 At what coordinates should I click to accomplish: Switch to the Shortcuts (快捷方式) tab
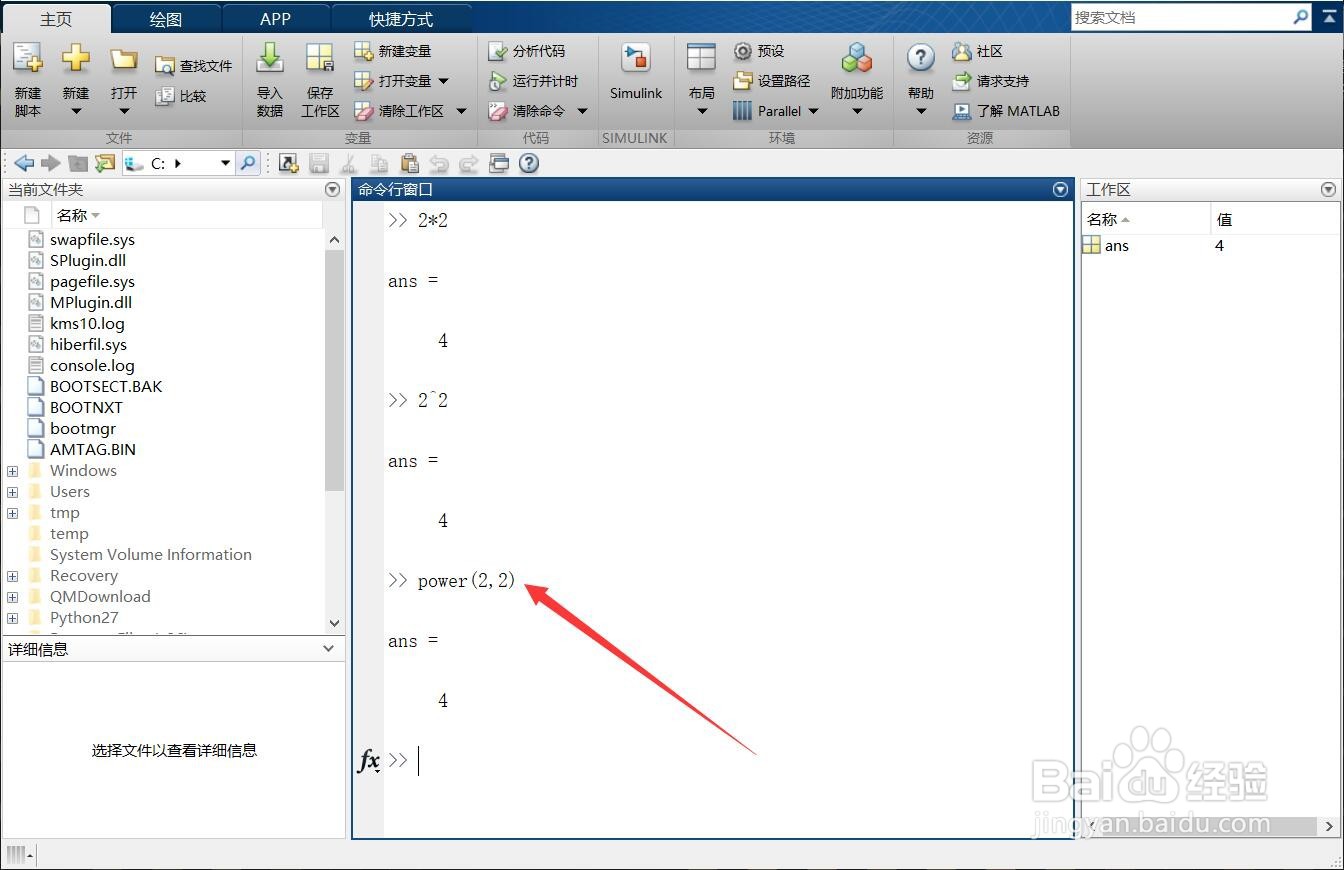401,19
